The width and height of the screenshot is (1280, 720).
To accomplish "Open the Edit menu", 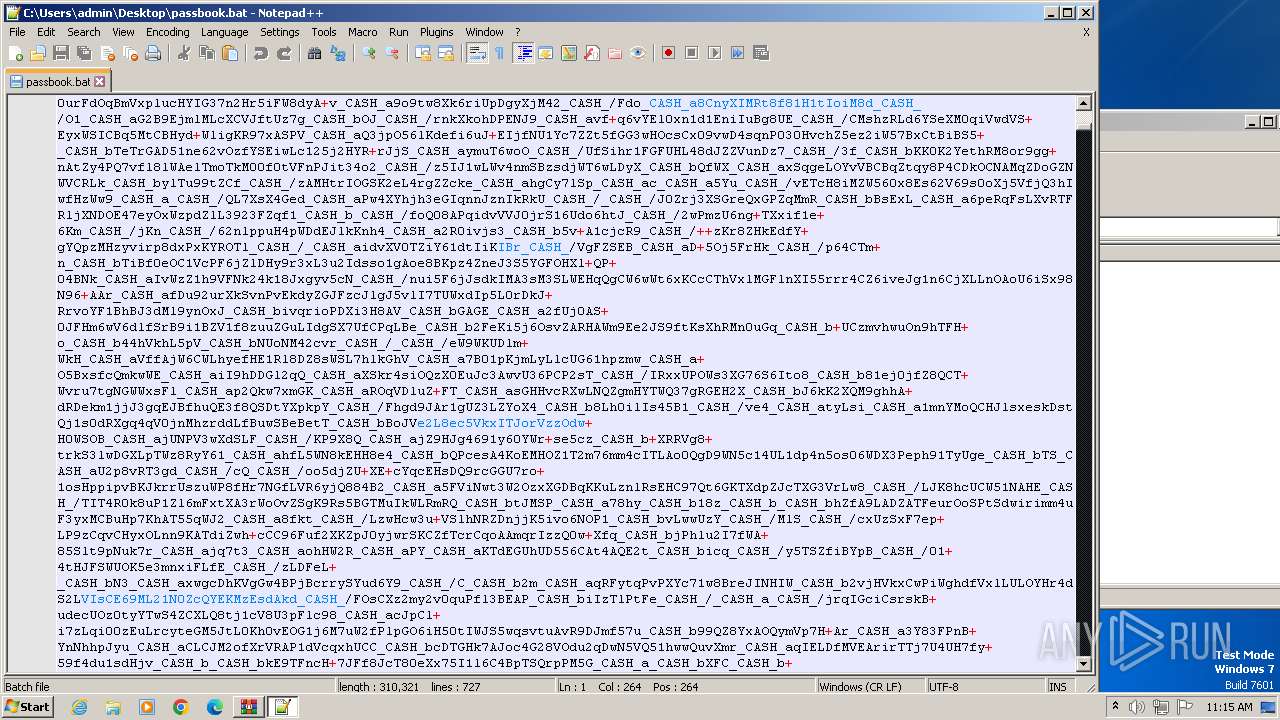I will click(46, 32).
